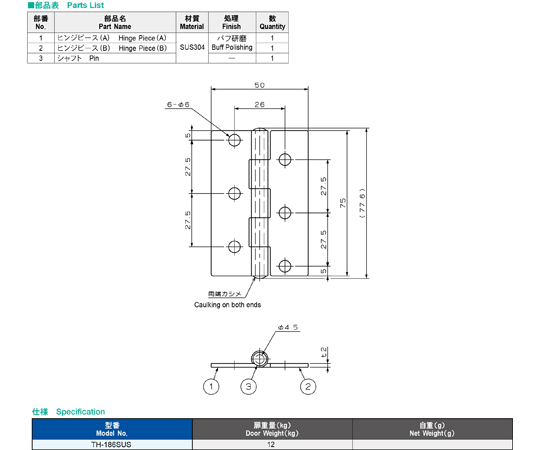Viewport: 540px width, 450px height.
Task: Click the 'TH-186SUS' model cell
Action: pos(112,444)
